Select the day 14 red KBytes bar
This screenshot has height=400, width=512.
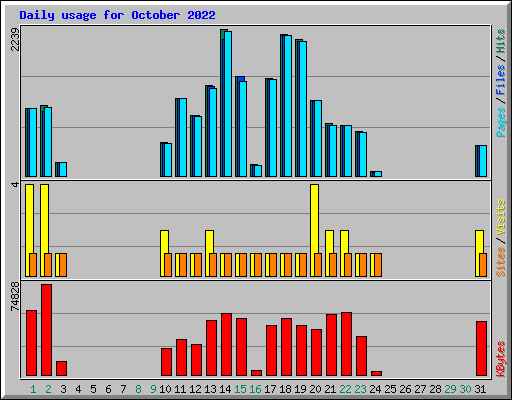(226, 345)
